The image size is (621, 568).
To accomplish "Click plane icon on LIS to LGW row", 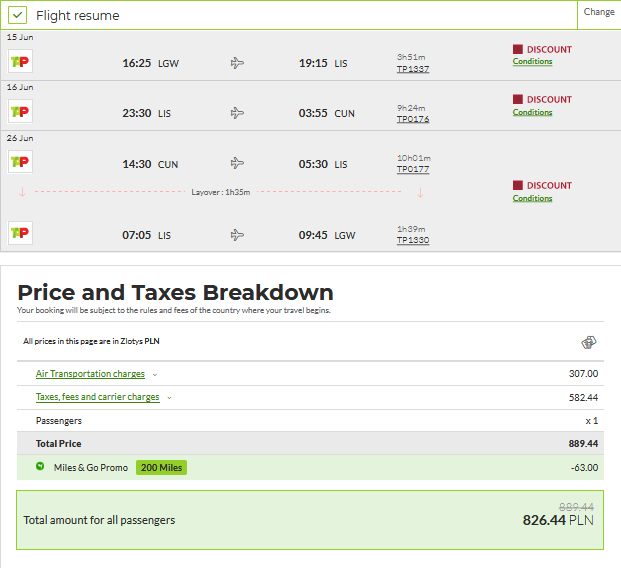I will point(237,235).
